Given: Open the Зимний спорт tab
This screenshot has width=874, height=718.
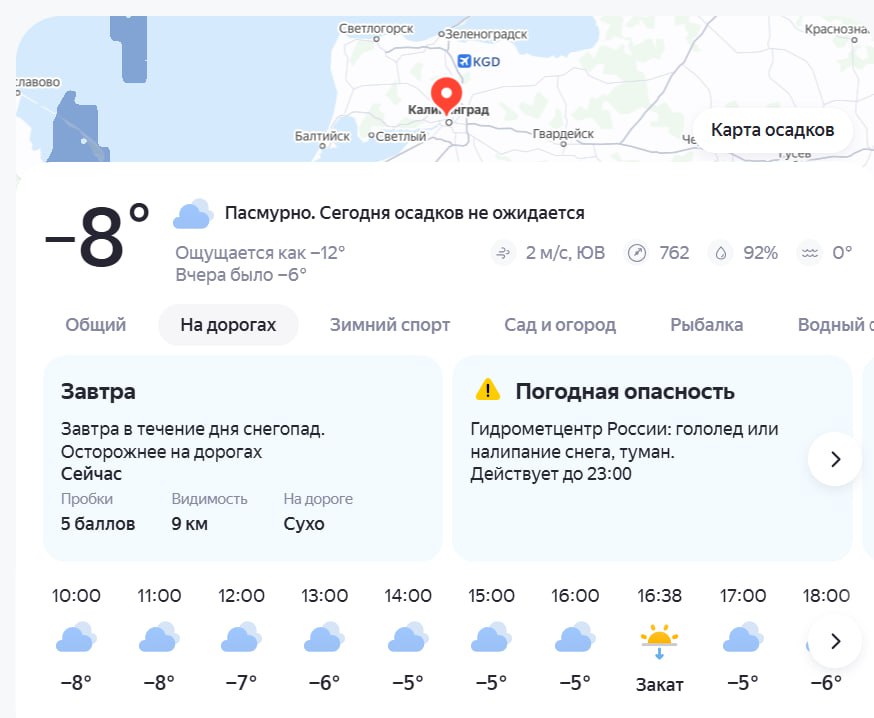Looking at the screenshot, I should click(x=389, y=324).
